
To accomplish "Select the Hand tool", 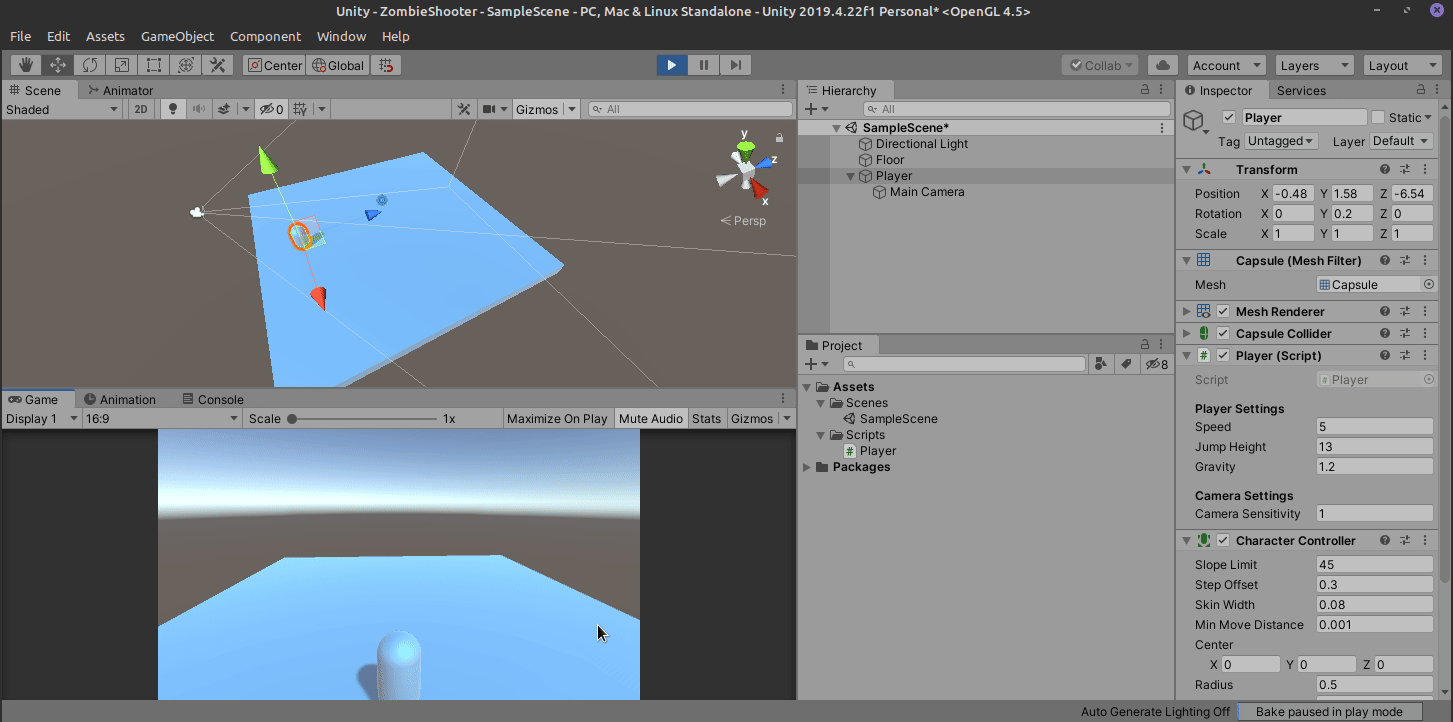I will [26, 65].
